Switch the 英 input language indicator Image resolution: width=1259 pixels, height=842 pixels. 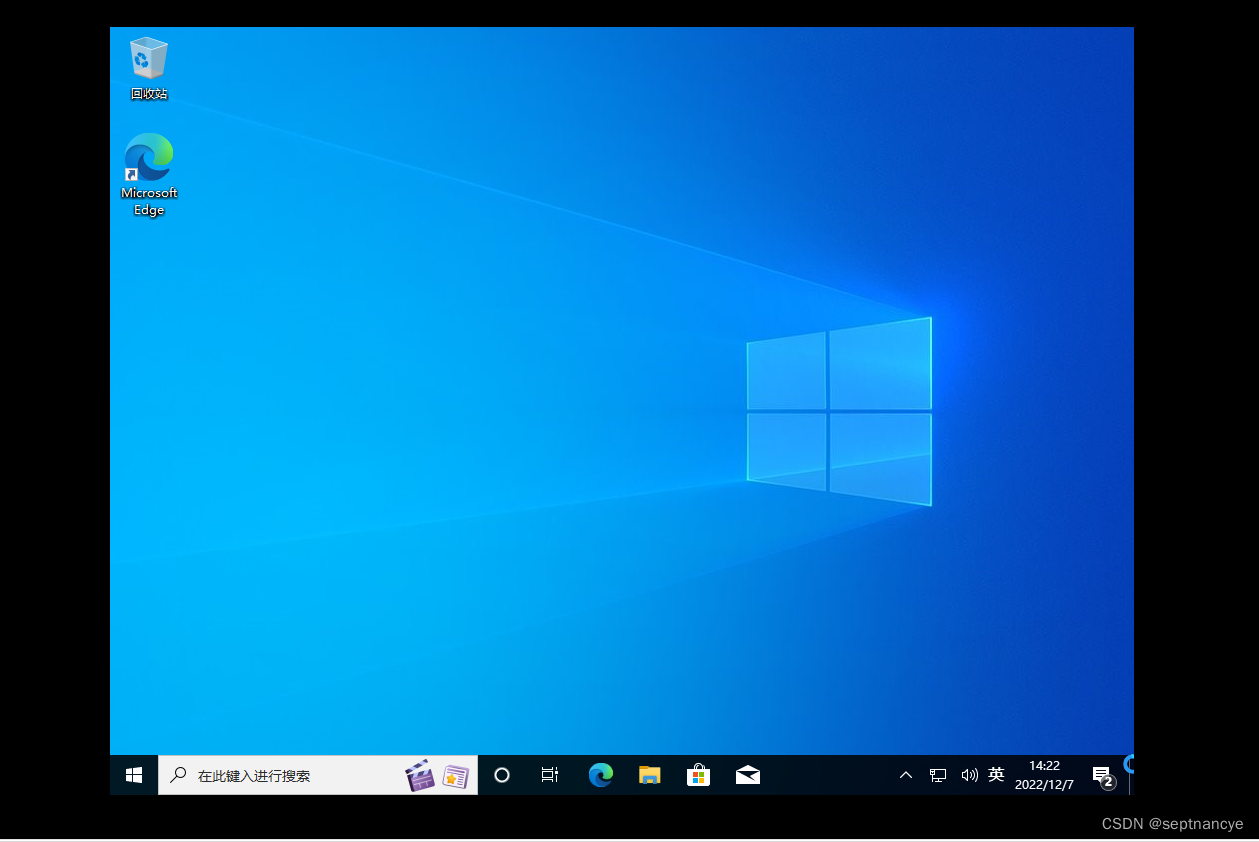[x=996, y=775]
